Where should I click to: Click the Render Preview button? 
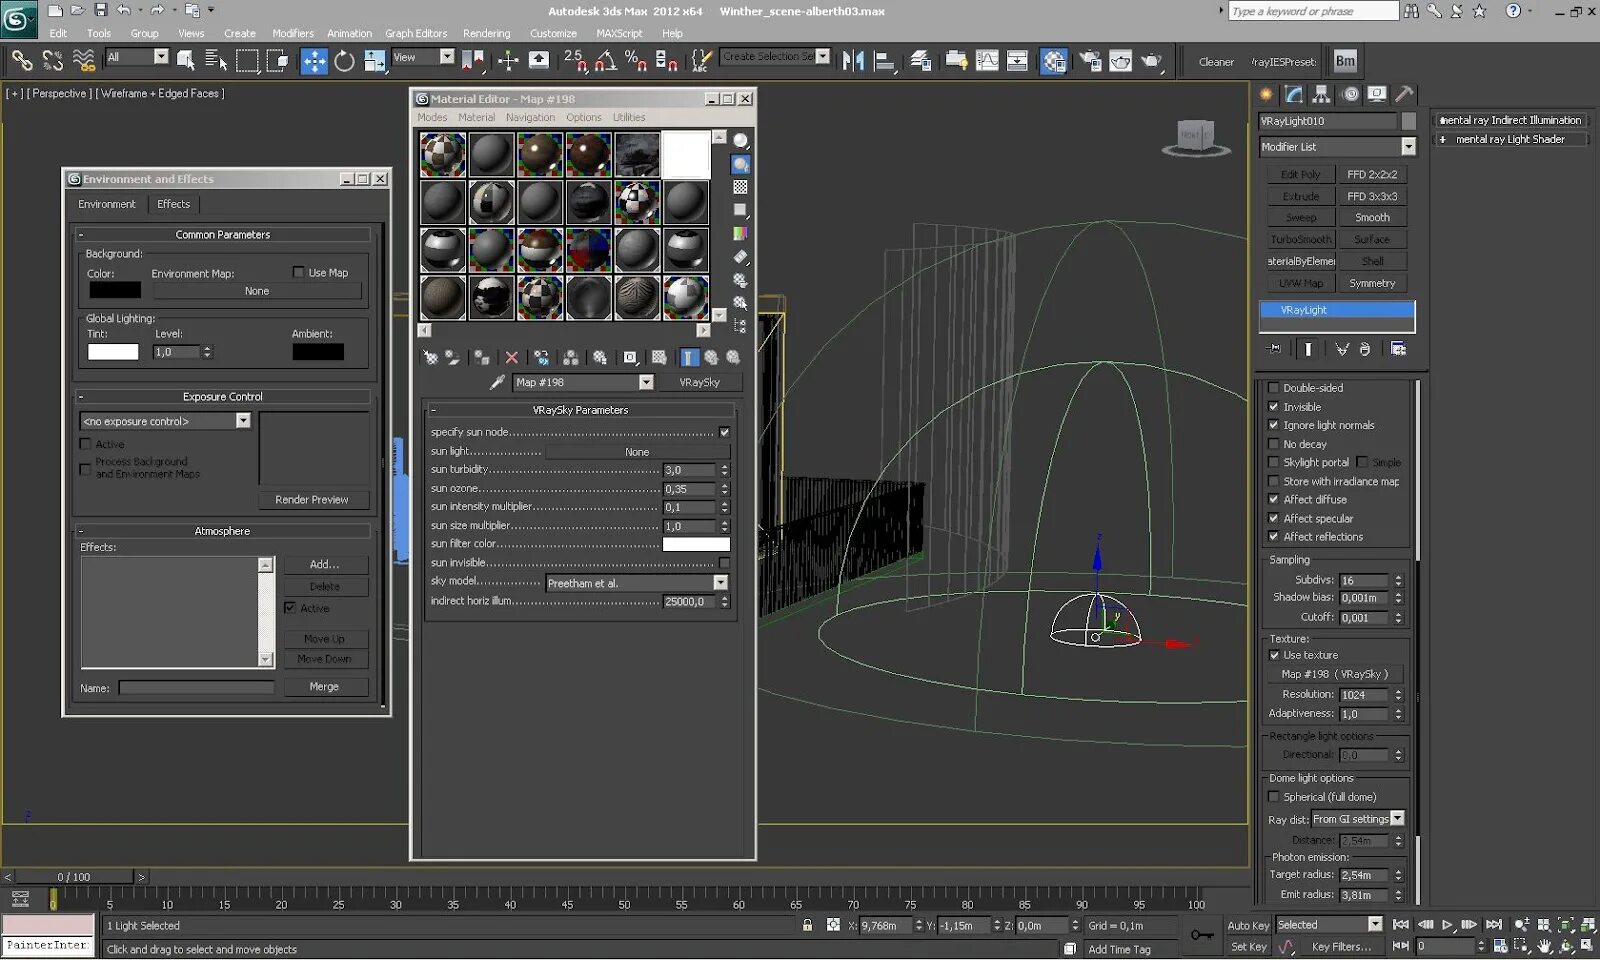312,499
